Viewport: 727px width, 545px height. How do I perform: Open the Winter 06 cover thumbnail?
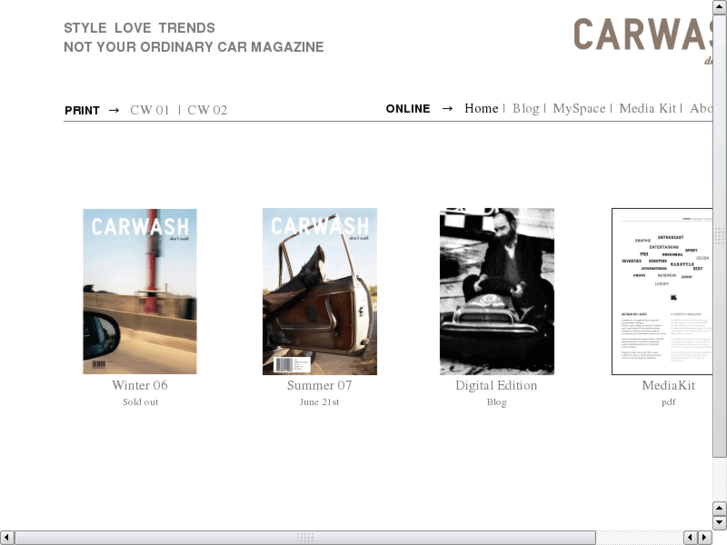(x=140, y=291)
